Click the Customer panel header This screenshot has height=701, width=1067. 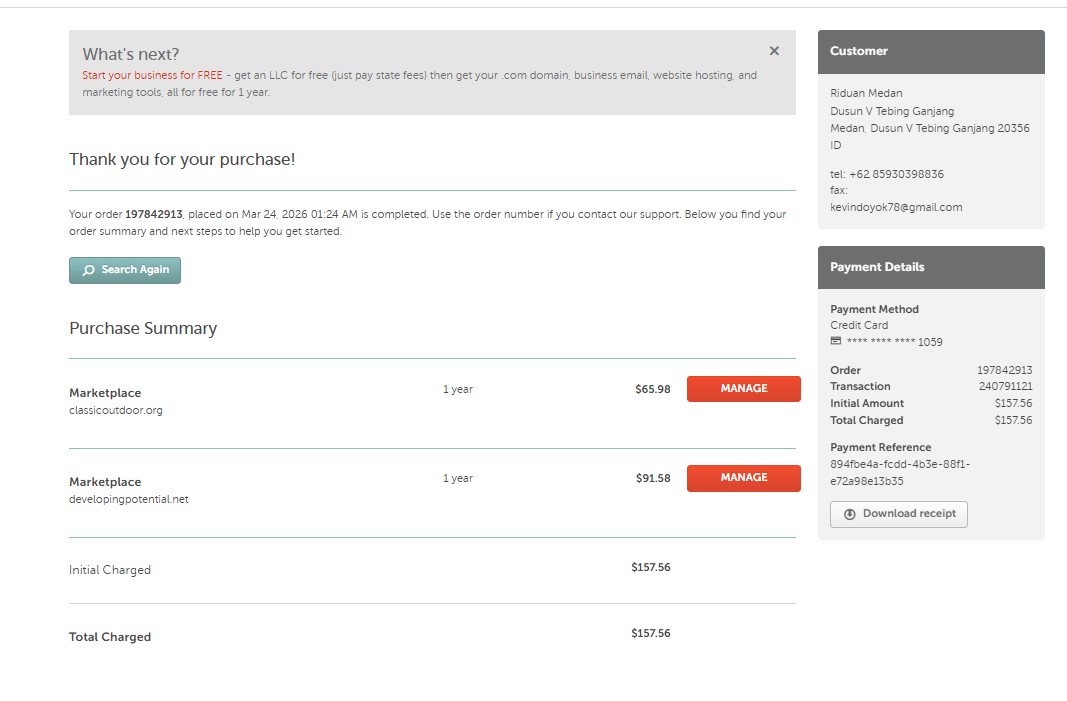[930, 51]
